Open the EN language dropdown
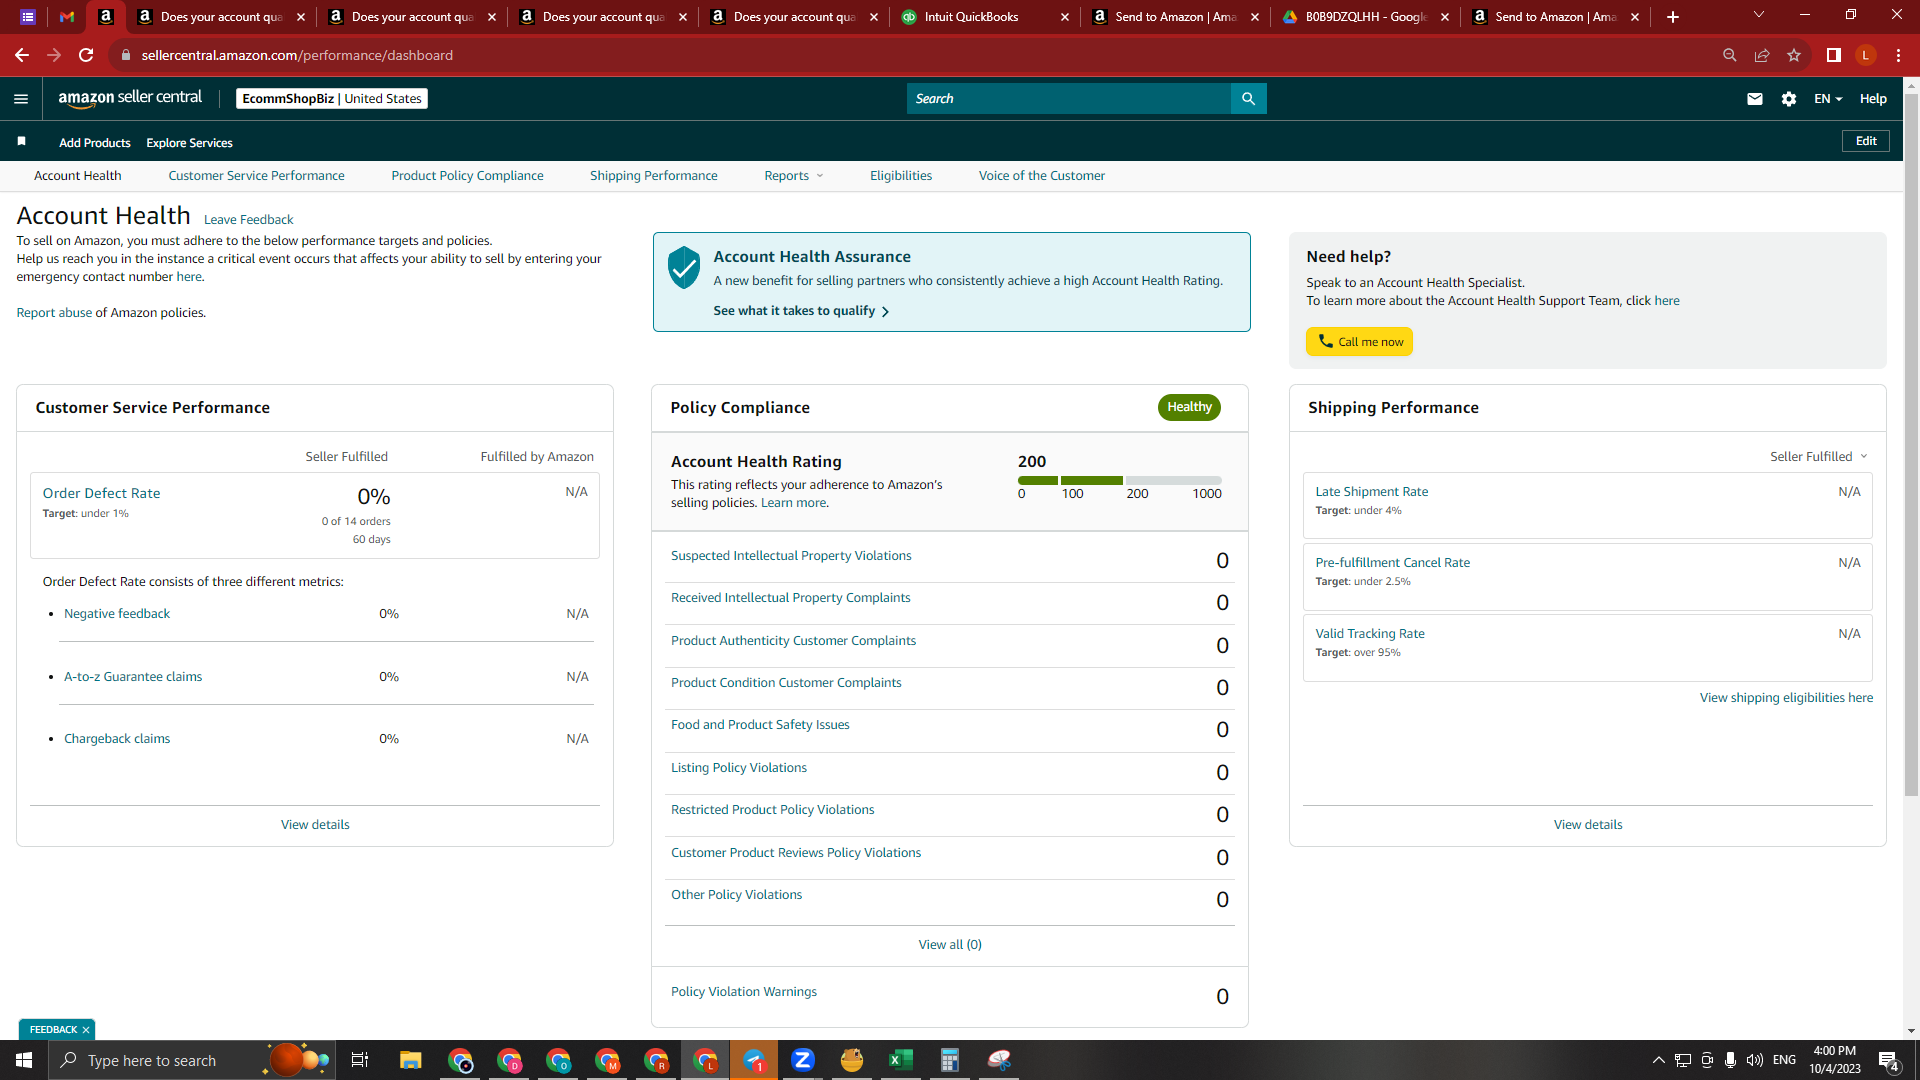This screenshot has height=1080, width=1920. point(1828,98)
